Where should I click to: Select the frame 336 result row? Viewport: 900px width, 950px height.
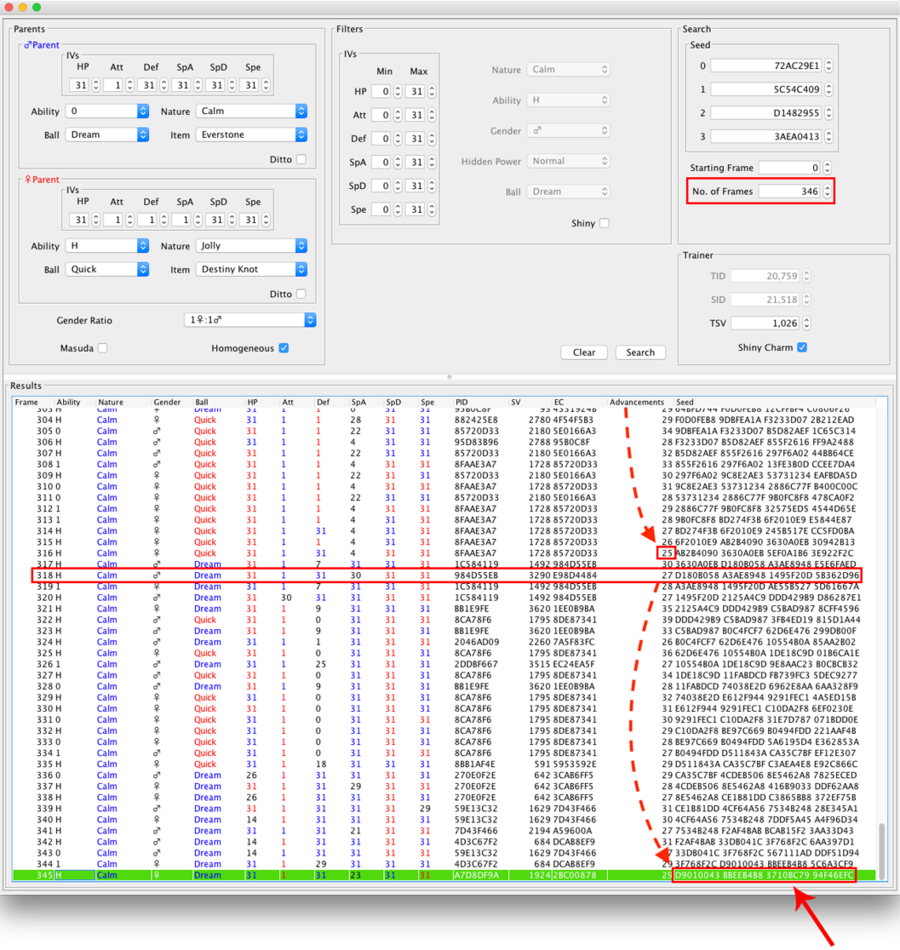coord(445,775)
